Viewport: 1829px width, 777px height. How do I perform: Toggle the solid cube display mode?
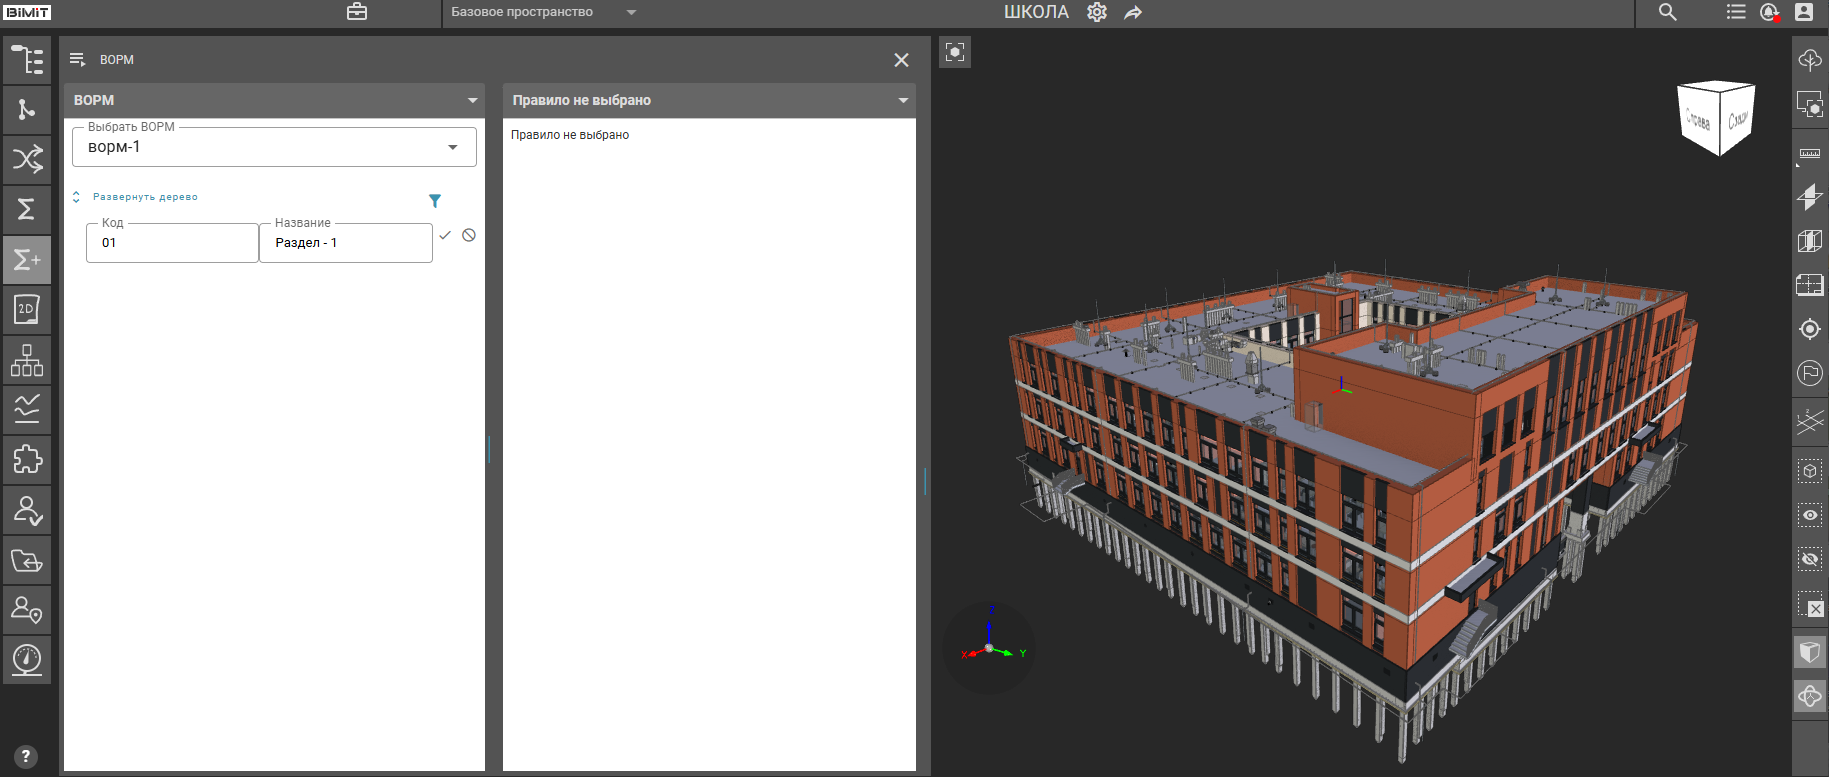coord(1810,652)
